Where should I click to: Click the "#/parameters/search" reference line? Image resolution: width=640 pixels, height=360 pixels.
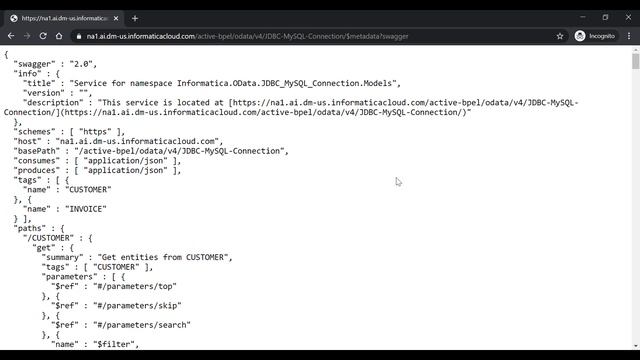[x=121, y=325]
